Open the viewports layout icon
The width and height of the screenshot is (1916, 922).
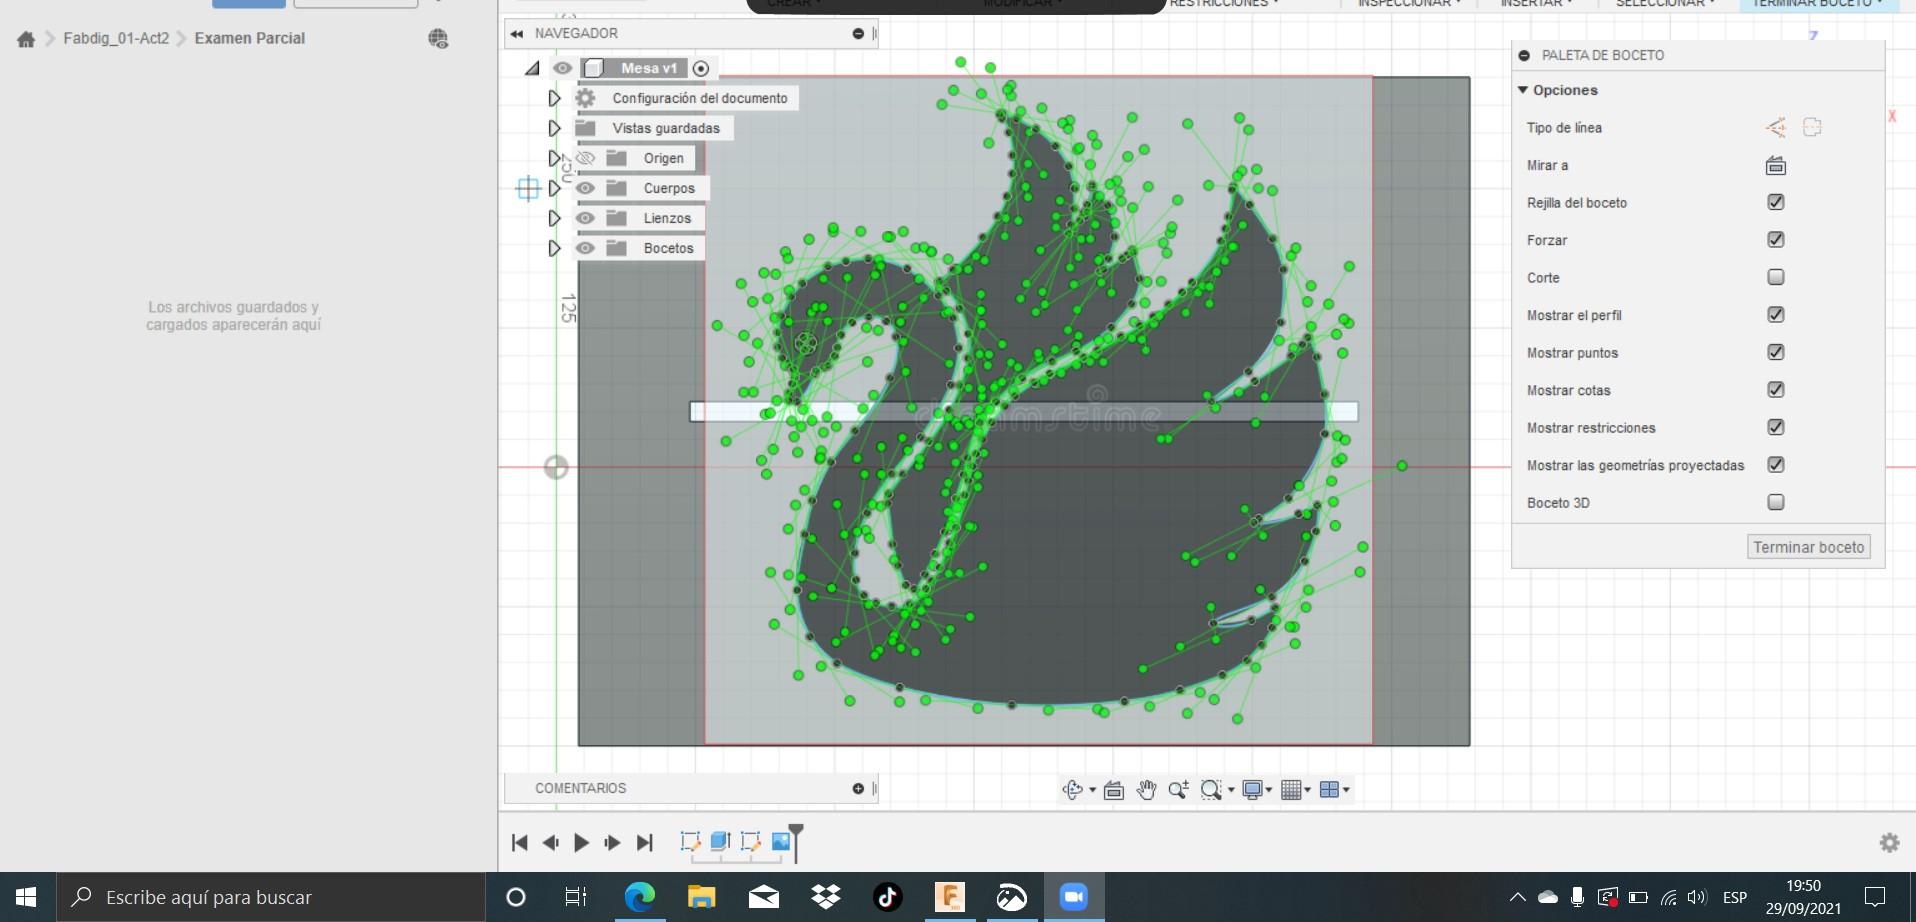pyautogui.click(x=1329, y=790)
